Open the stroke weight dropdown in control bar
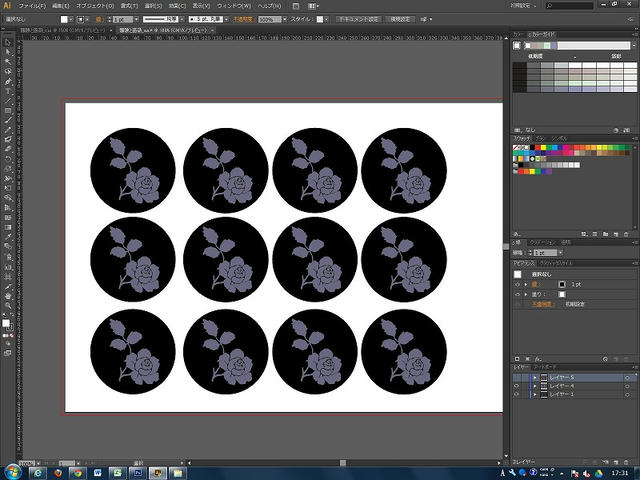The width and height of the screenshot is (640, 480). point(136,19)
